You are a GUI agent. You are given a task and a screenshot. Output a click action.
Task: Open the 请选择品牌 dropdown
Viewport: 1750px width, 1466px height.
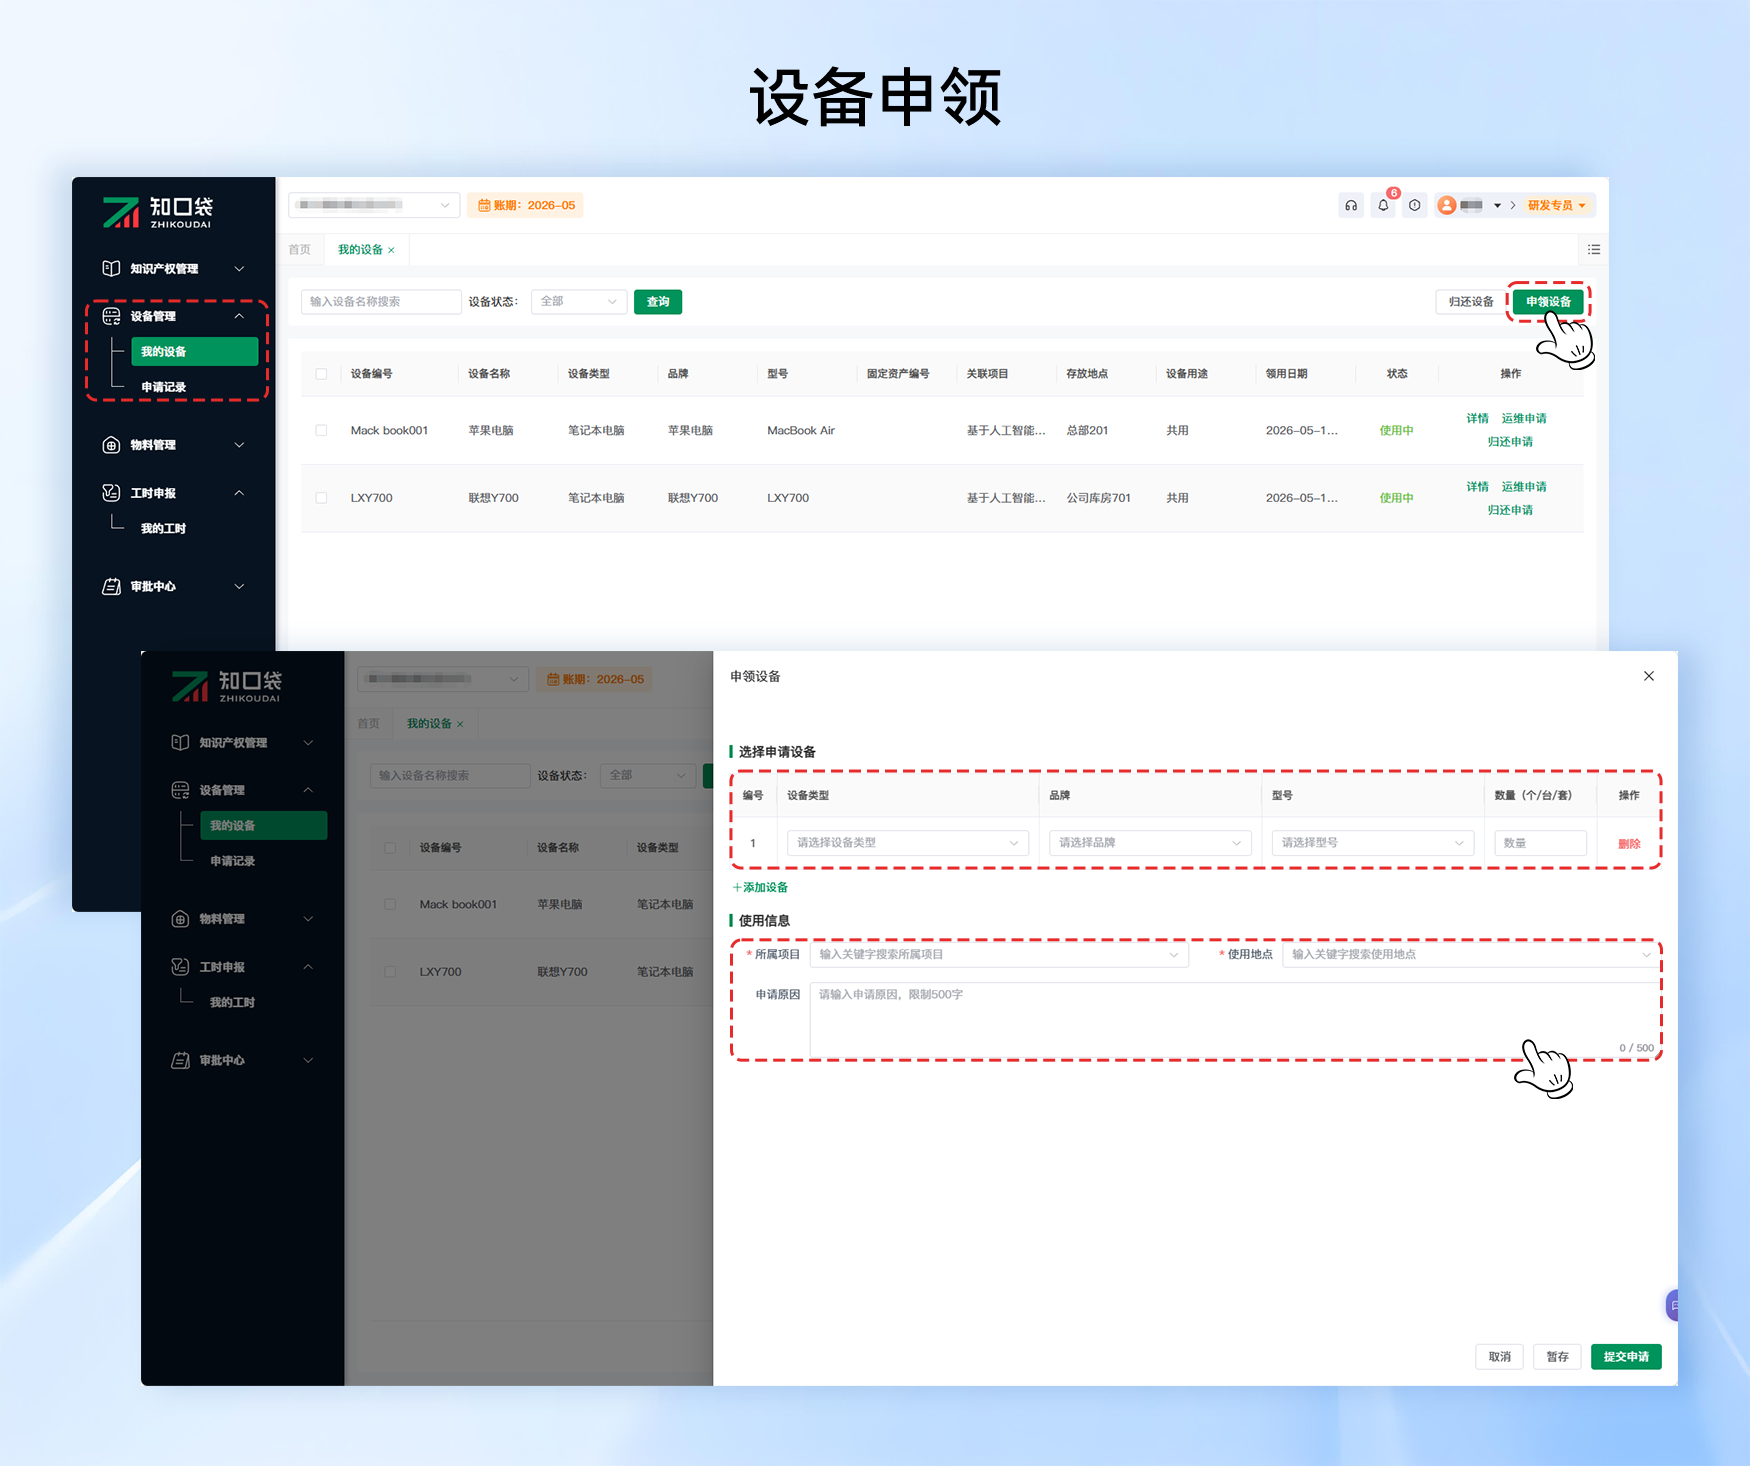tap(1150, 843)
